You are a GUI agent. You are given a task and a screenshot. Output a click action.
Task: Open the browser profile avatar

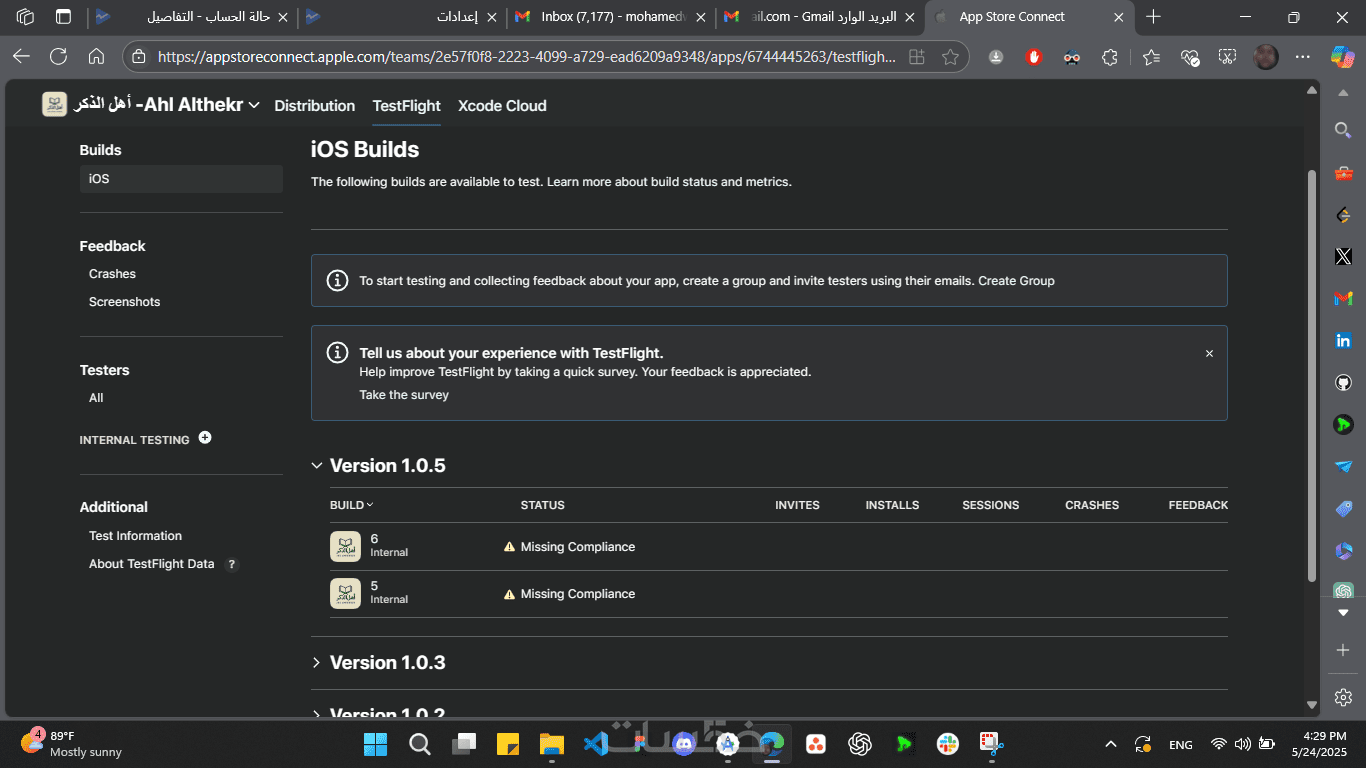[x=1266, y=57]
